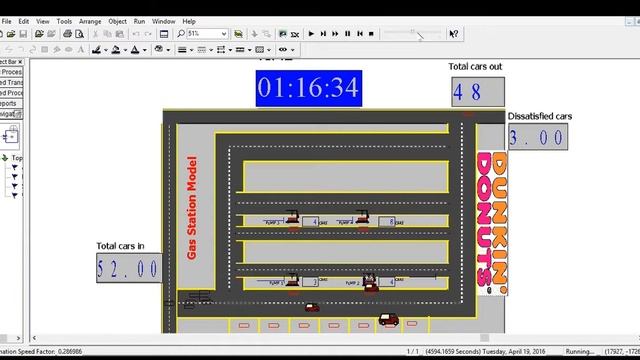Open the line style dropdown arrow
Screen dimensions: 640x360
pyautogui.click(x=211, y=50)
